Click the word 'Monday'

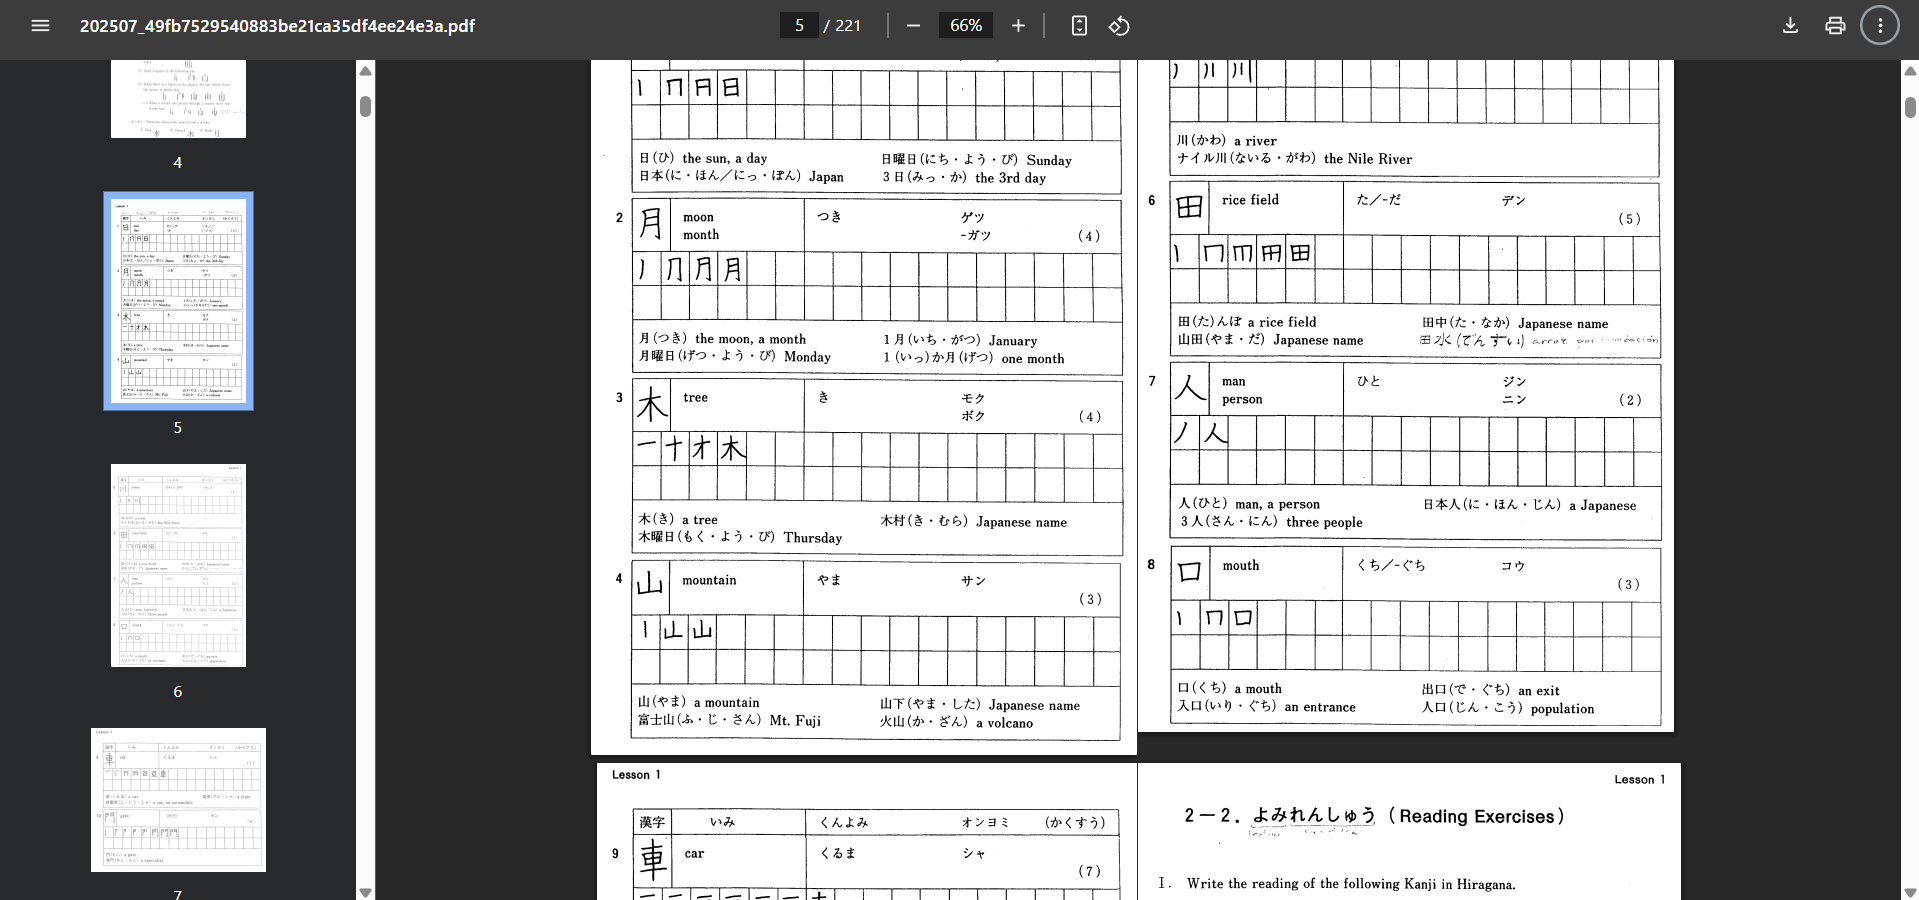807,357
